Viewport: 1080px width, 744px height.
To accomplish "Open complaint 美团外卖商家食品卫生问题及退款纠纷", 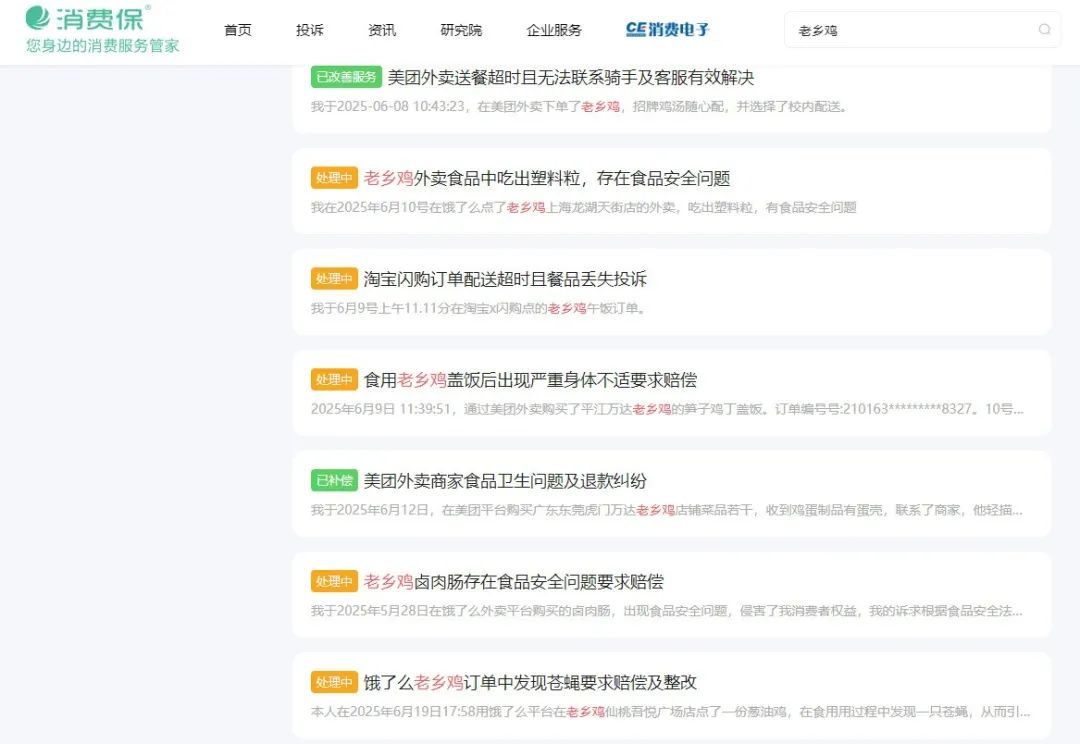I will pos(505,481).
